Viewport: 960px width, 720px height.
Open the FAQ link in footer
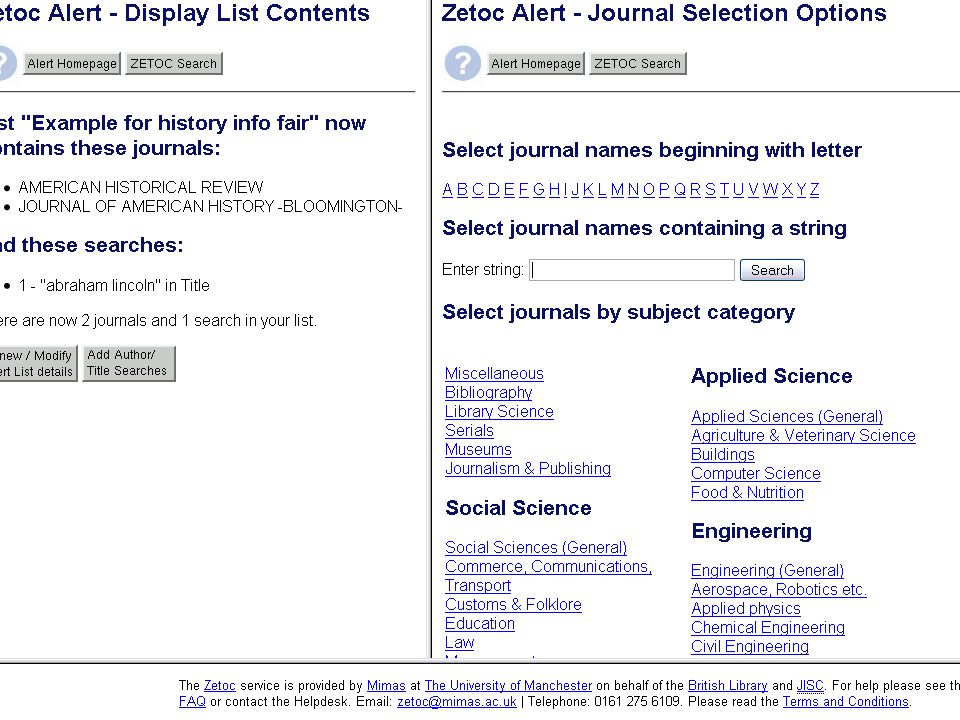point(192,702)
